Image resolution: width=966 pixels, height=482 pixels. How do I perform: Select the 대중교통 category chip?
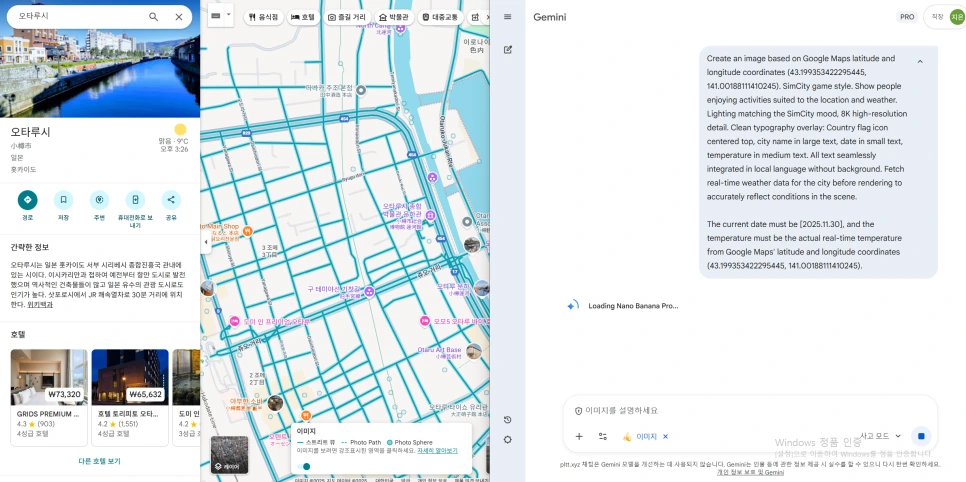(x=440, y=17)
